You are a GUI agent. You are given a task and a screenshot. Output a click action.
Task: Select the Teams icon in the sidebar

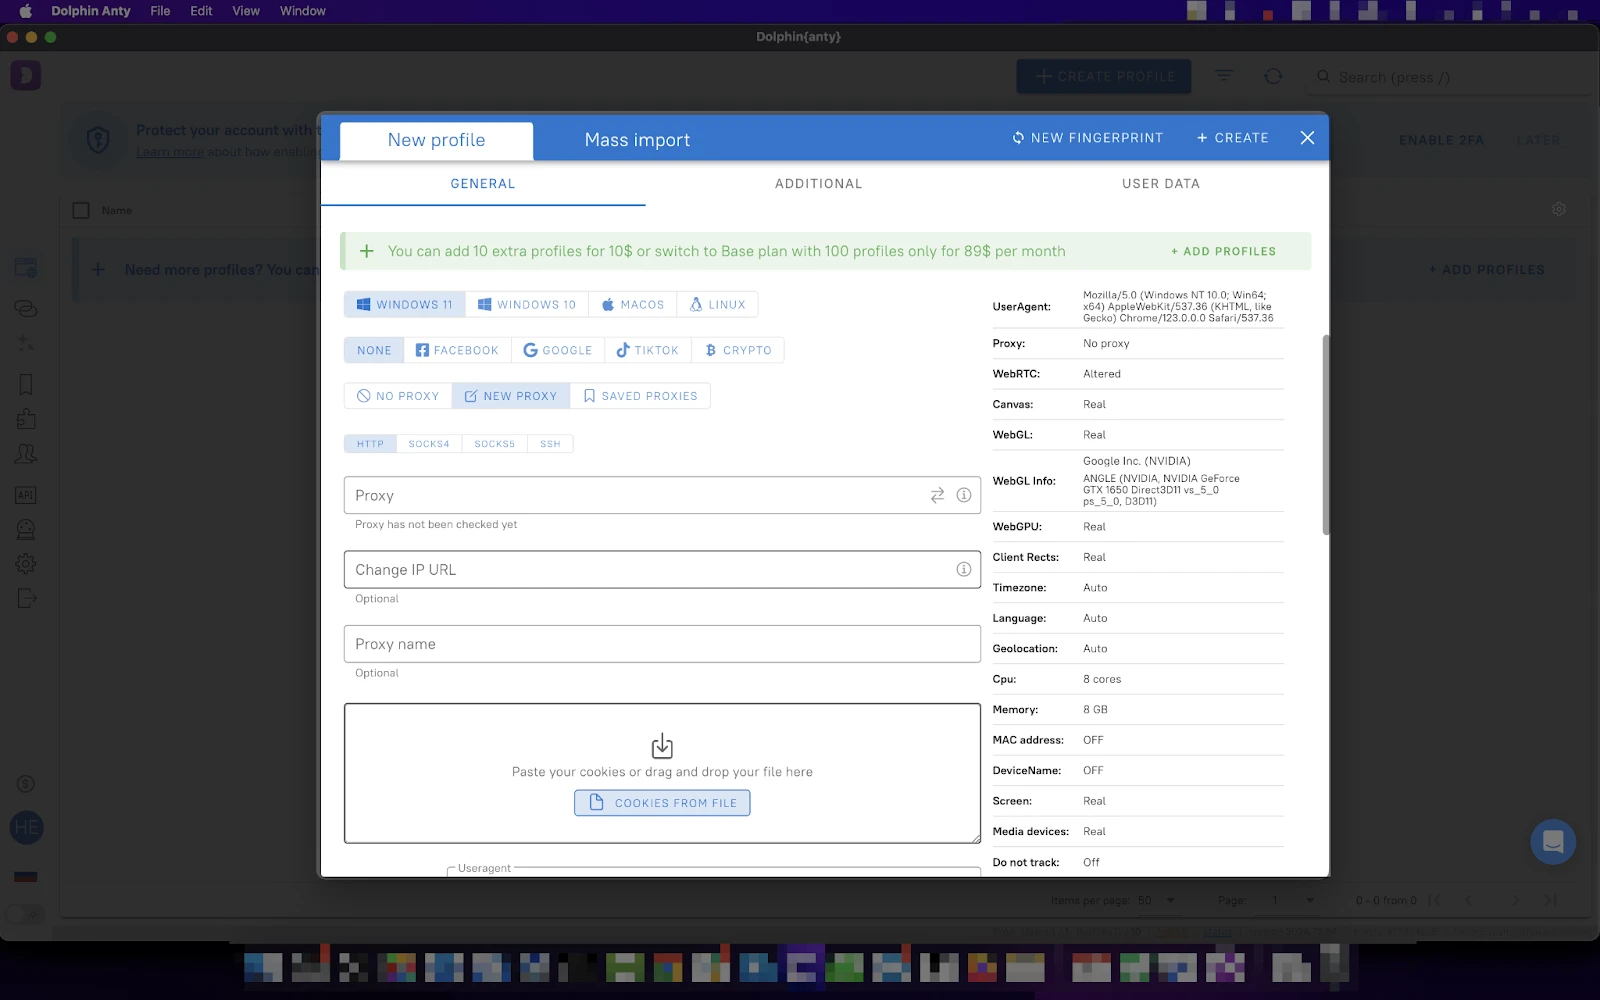[26, 453]
